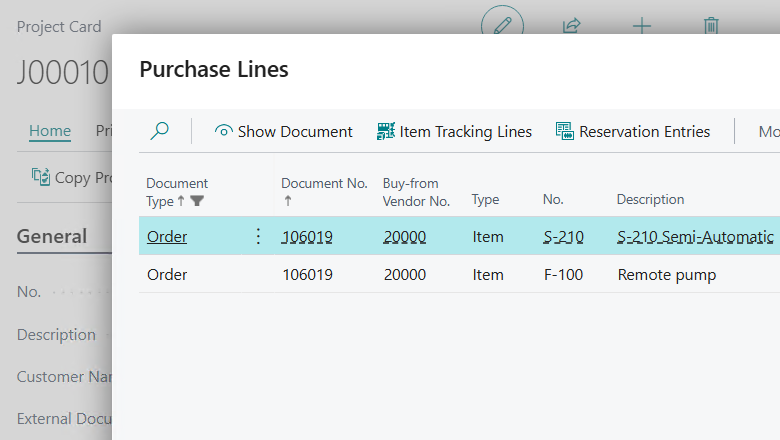Open item S-210 link

564,237
